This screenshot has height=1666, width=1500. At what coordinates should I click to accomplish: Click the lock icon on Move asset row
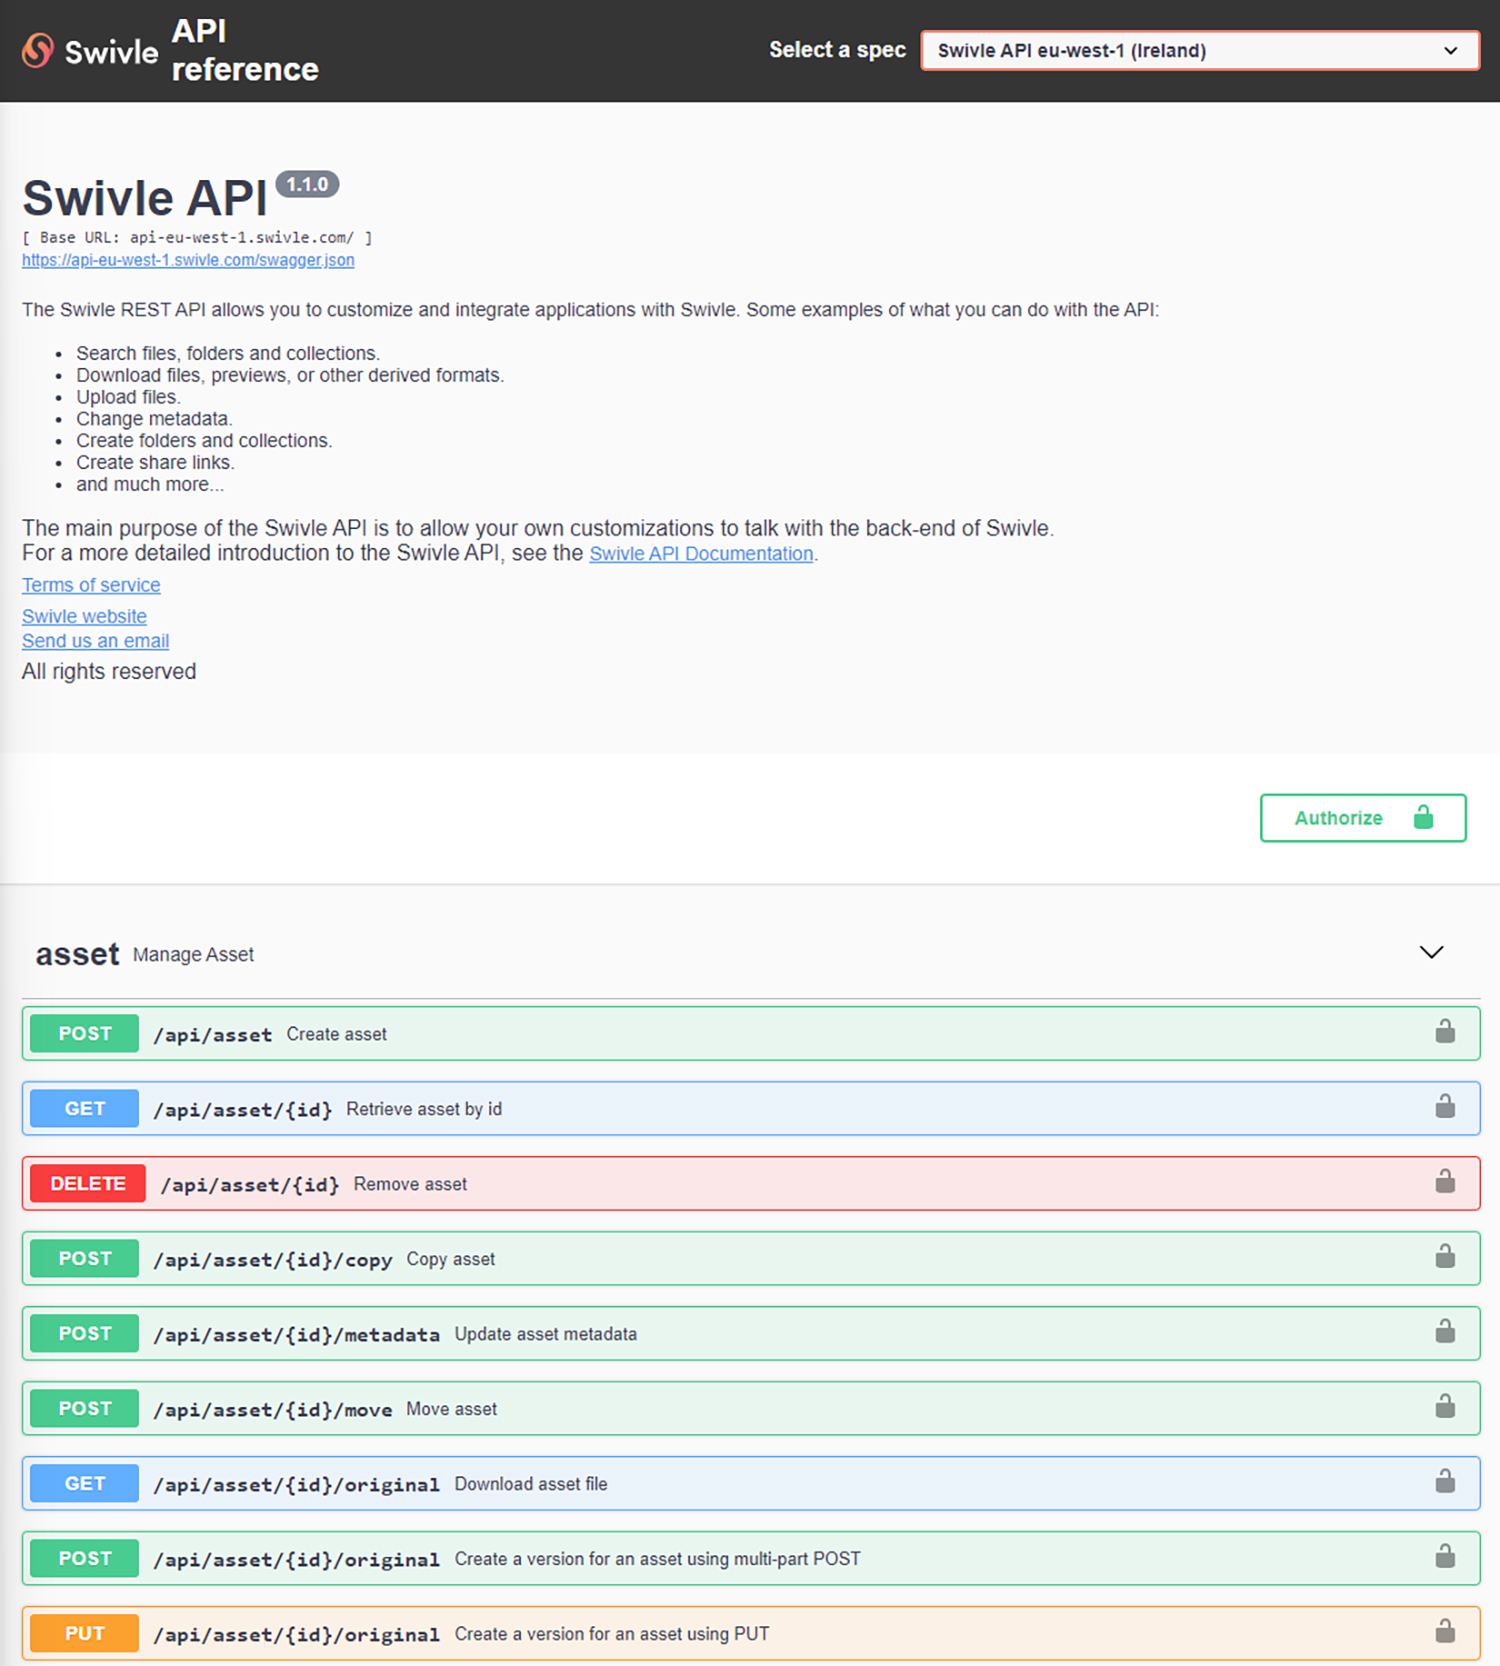click(1445, 1406)
